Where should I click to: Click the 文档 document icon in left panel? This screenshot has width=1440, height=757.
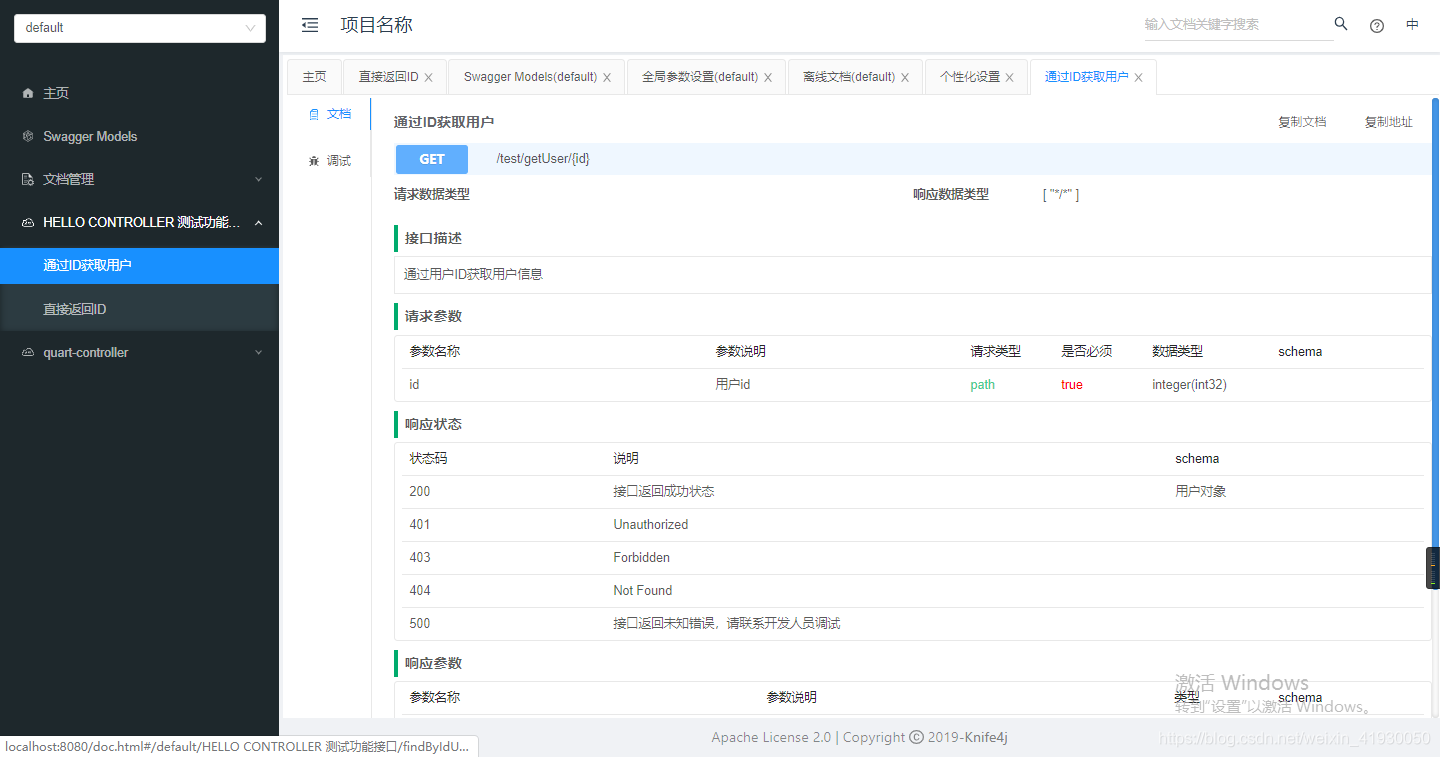point(313,114)
